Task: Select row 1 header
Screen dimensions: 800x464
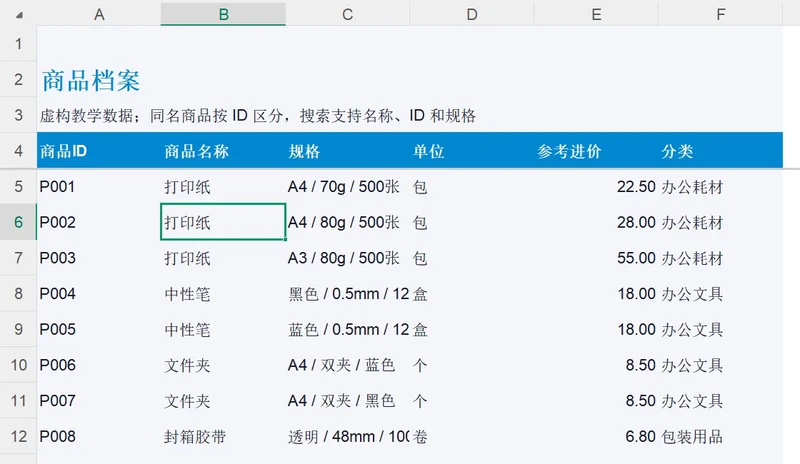Action: (18, 43)
